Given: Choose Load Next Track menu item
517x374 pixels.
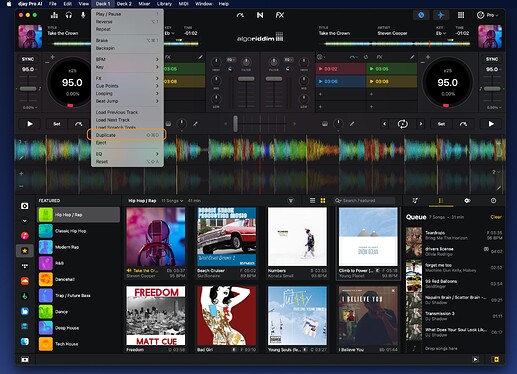Looking at the screenshot, I should 127,120.
